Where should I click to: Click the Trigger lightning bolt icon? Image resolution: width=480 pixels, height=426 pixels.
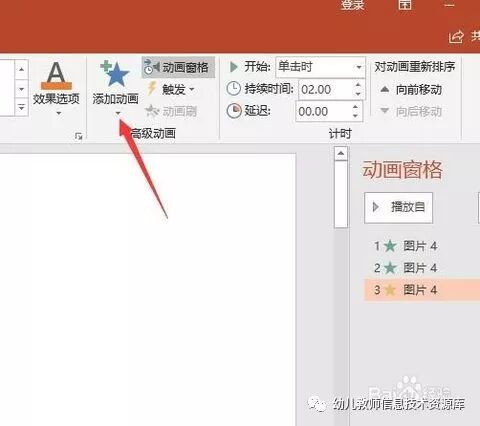pos(152,89)
